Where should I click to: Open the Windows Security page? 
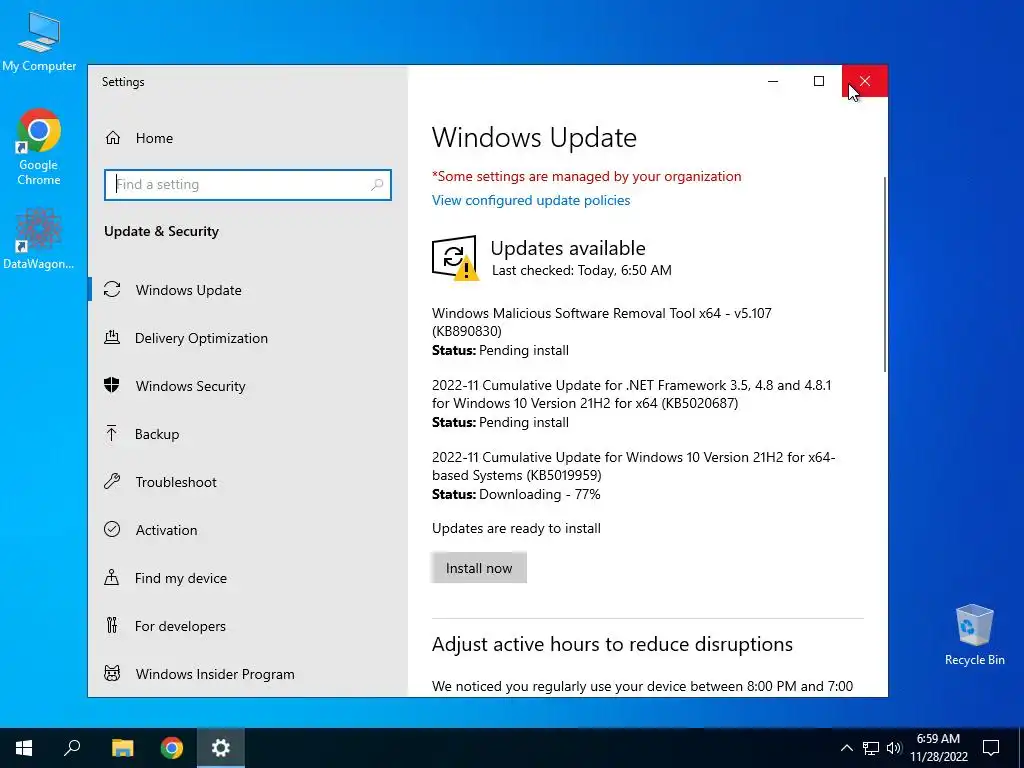[x=248, y=385]
